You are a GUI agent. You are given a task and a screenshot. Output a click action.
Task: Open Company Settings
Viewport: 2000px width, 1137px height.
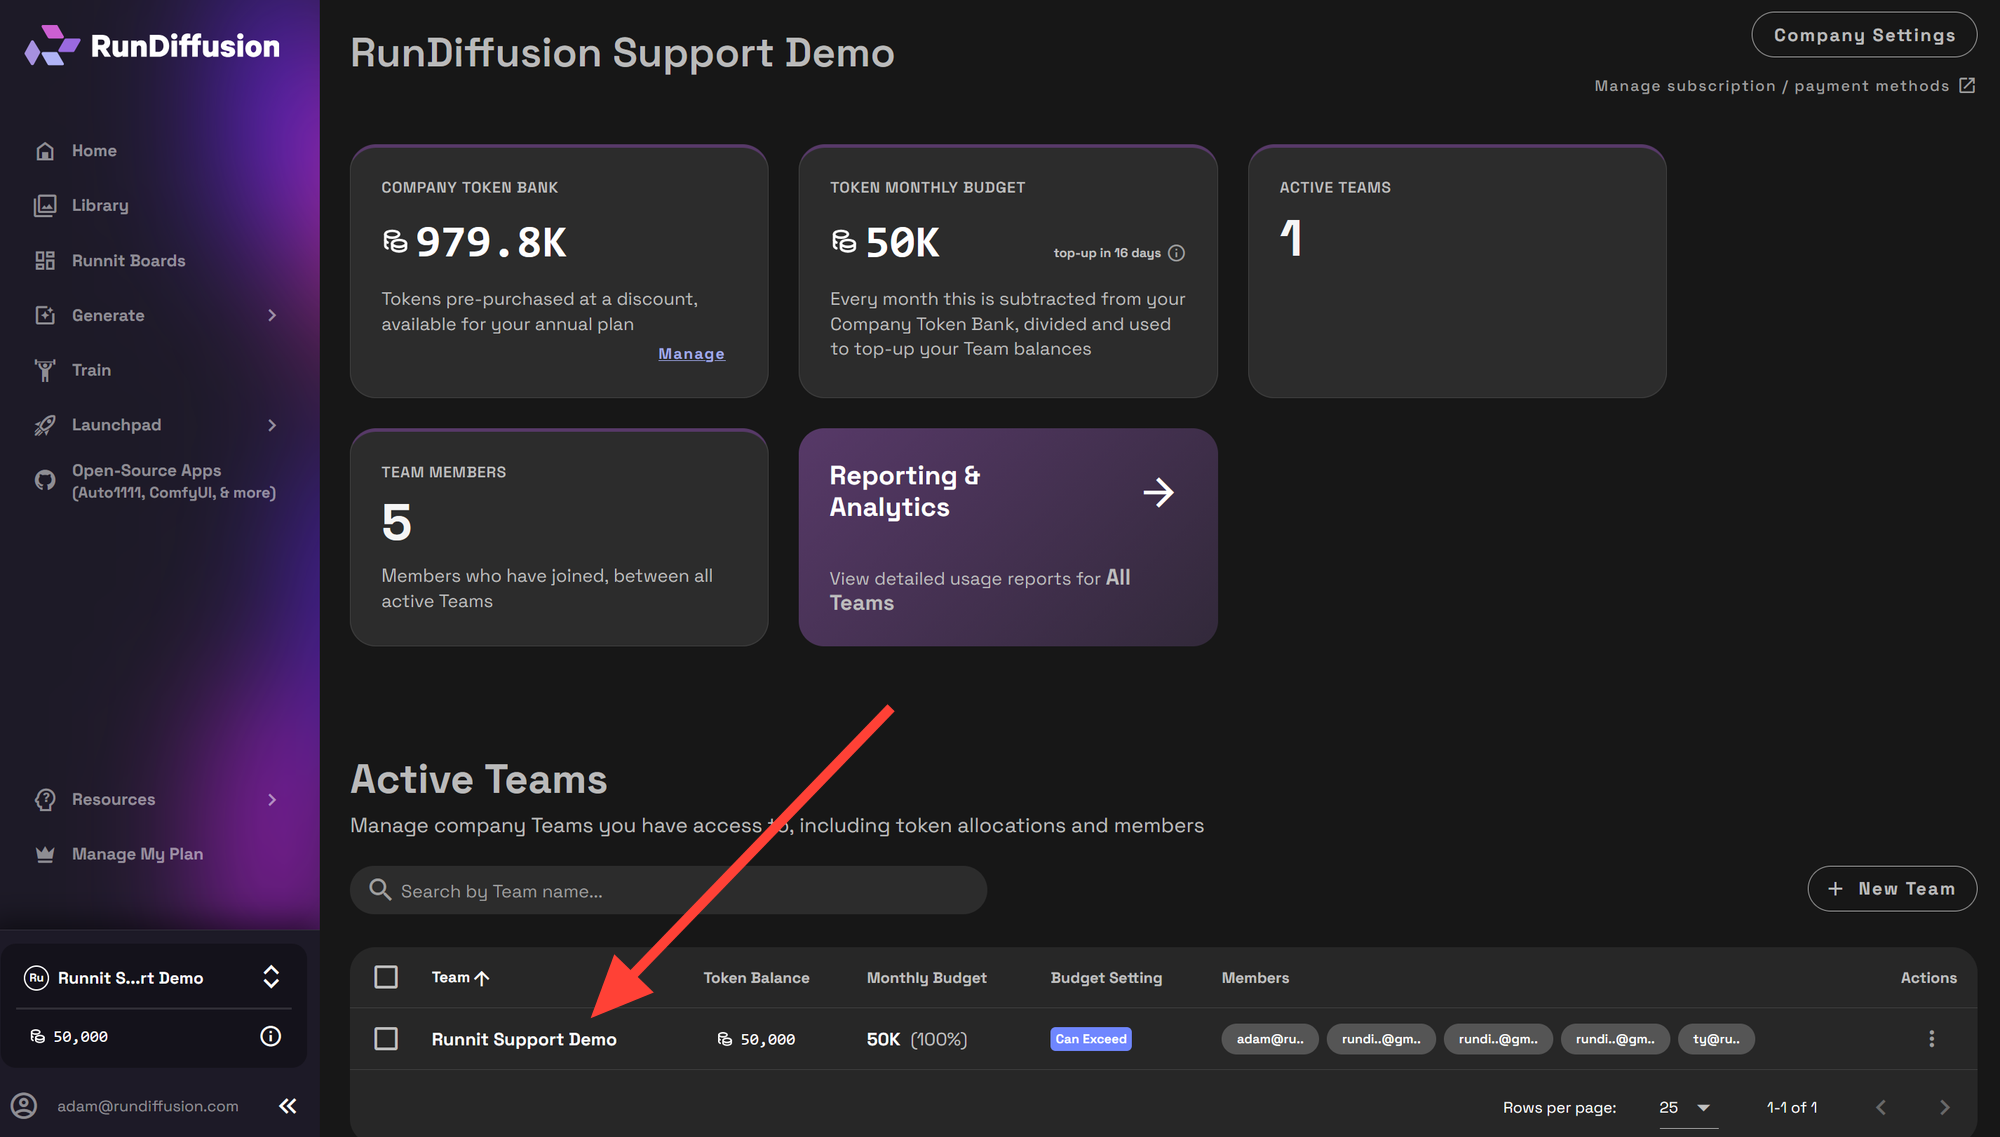click(1863, 34)
